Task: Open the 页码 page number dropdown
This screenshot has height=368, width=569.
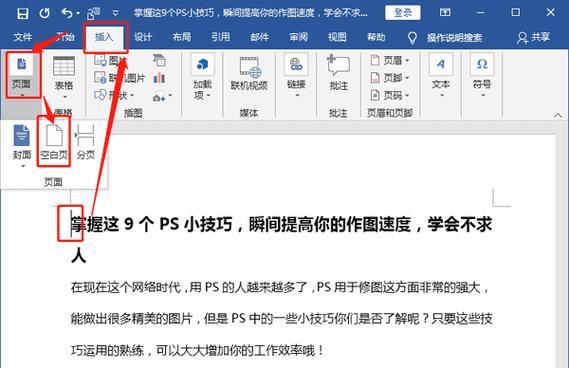Action: [390, 95]
